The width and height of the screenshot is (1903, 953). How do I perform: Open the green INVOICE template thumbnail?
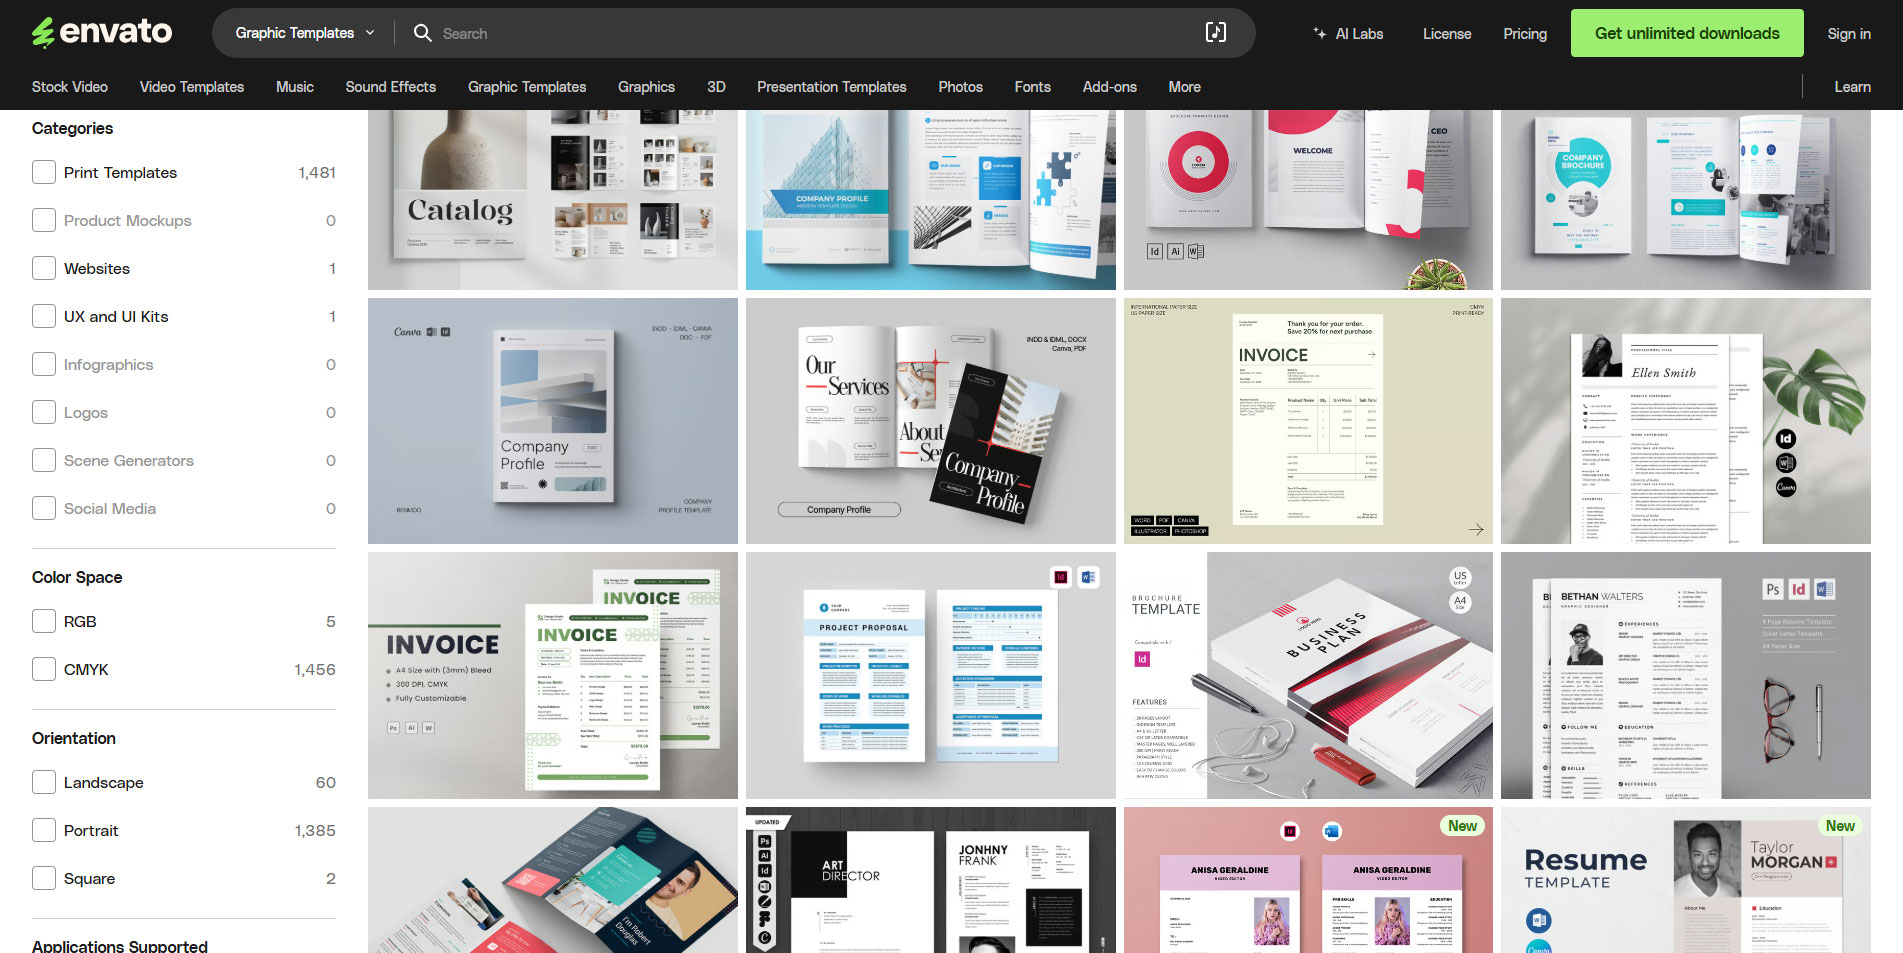click(553, 675)
